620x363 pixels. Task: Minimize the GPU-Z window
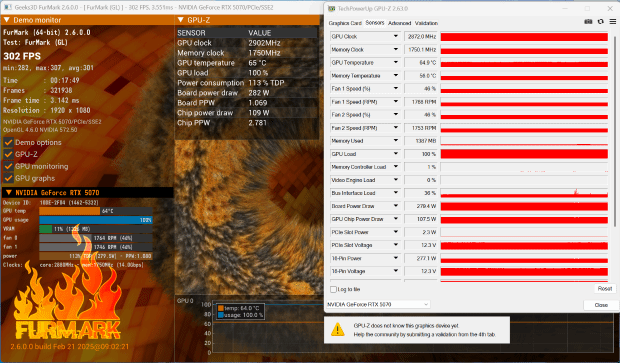[565, 8]
